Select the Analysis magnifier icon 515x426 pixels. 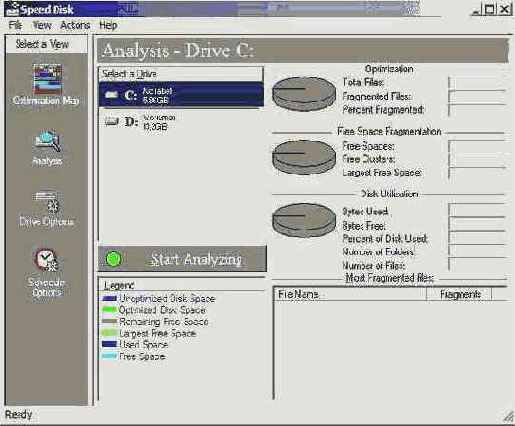point(47,142)
